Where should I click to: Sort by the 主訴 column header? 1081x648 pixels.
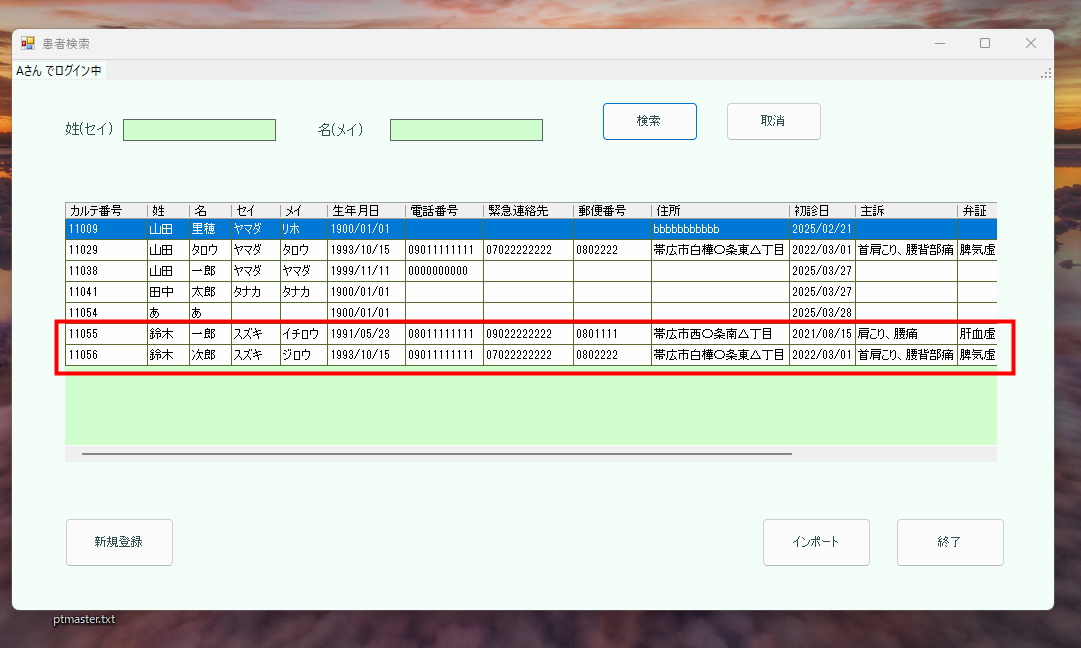click(x=903, y=210)
